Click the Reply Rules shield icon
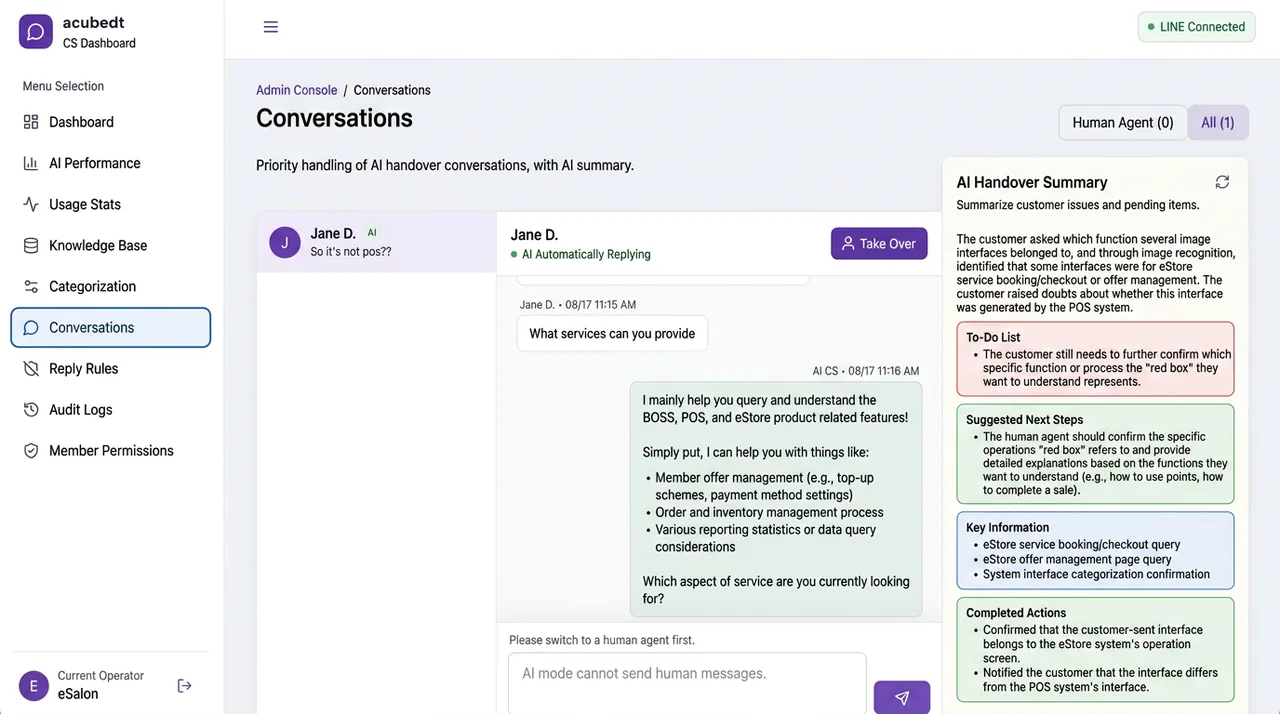This screenshot has width=1280, height=714. click(x=31, y=368)
